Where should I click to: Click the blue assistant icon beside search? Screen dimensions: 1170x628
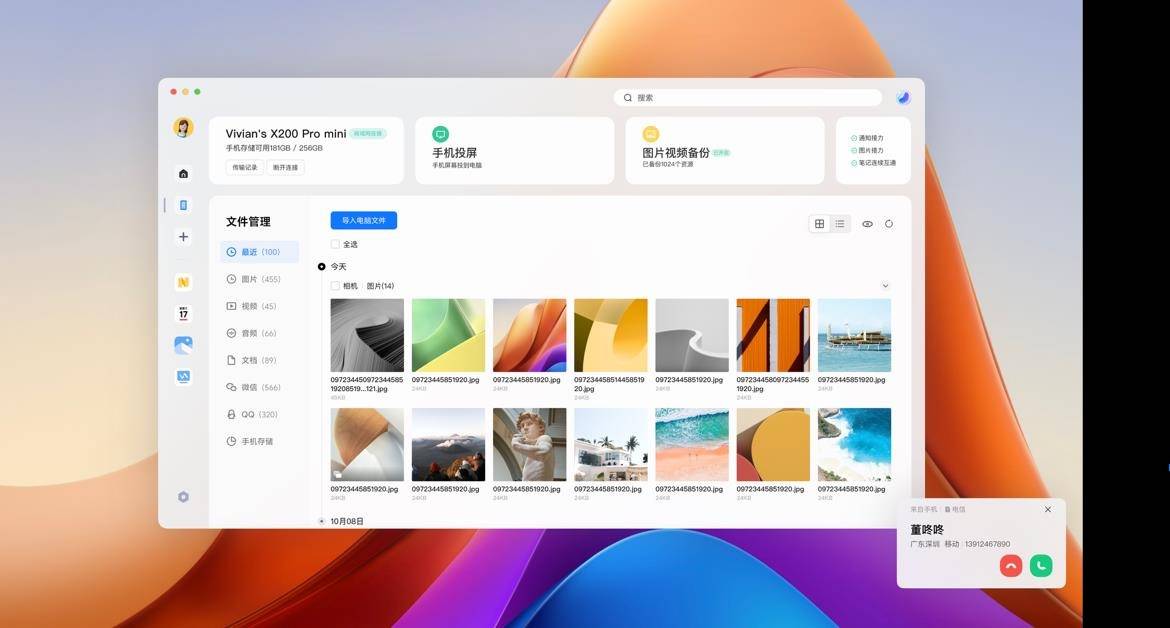click(x=903, y=98)
